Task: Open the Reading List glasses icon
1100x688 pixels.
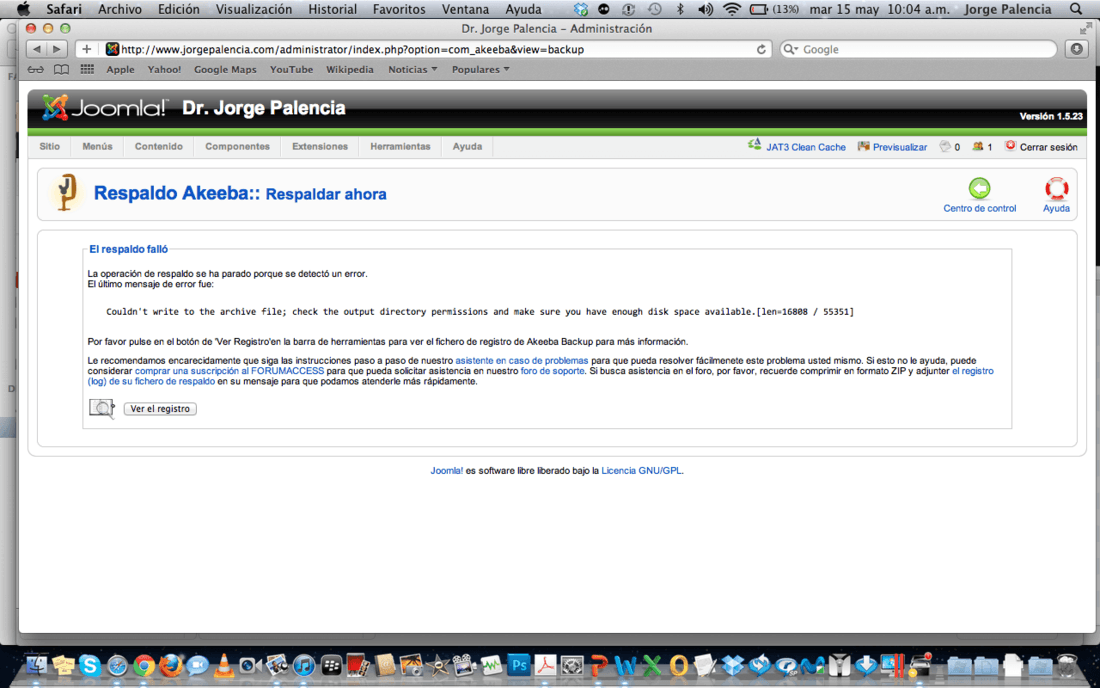Action: (36, 69)
